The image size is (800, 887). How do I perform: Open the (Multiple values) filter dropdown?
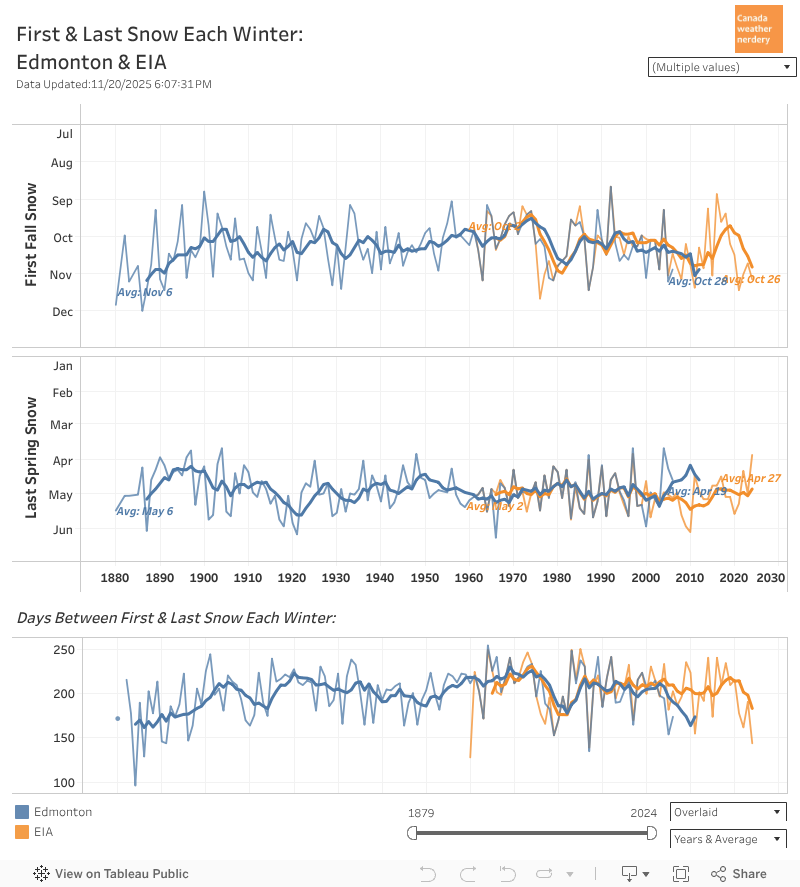(x=722, y=67)
